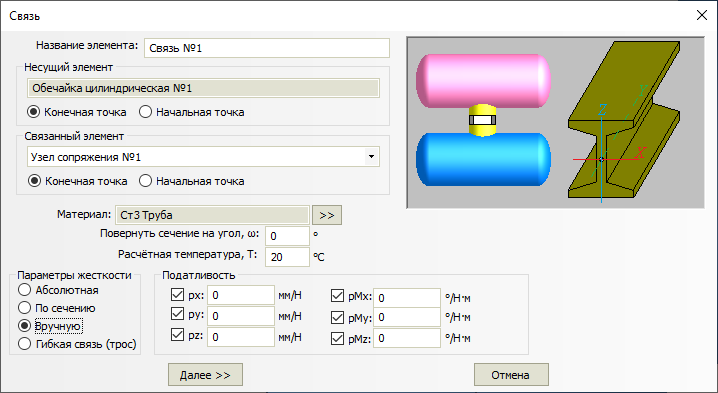This screenshot has width=718, height=393.
Task: Click the Отмена button
Action: pyautogui.click(x=511, y=375)
